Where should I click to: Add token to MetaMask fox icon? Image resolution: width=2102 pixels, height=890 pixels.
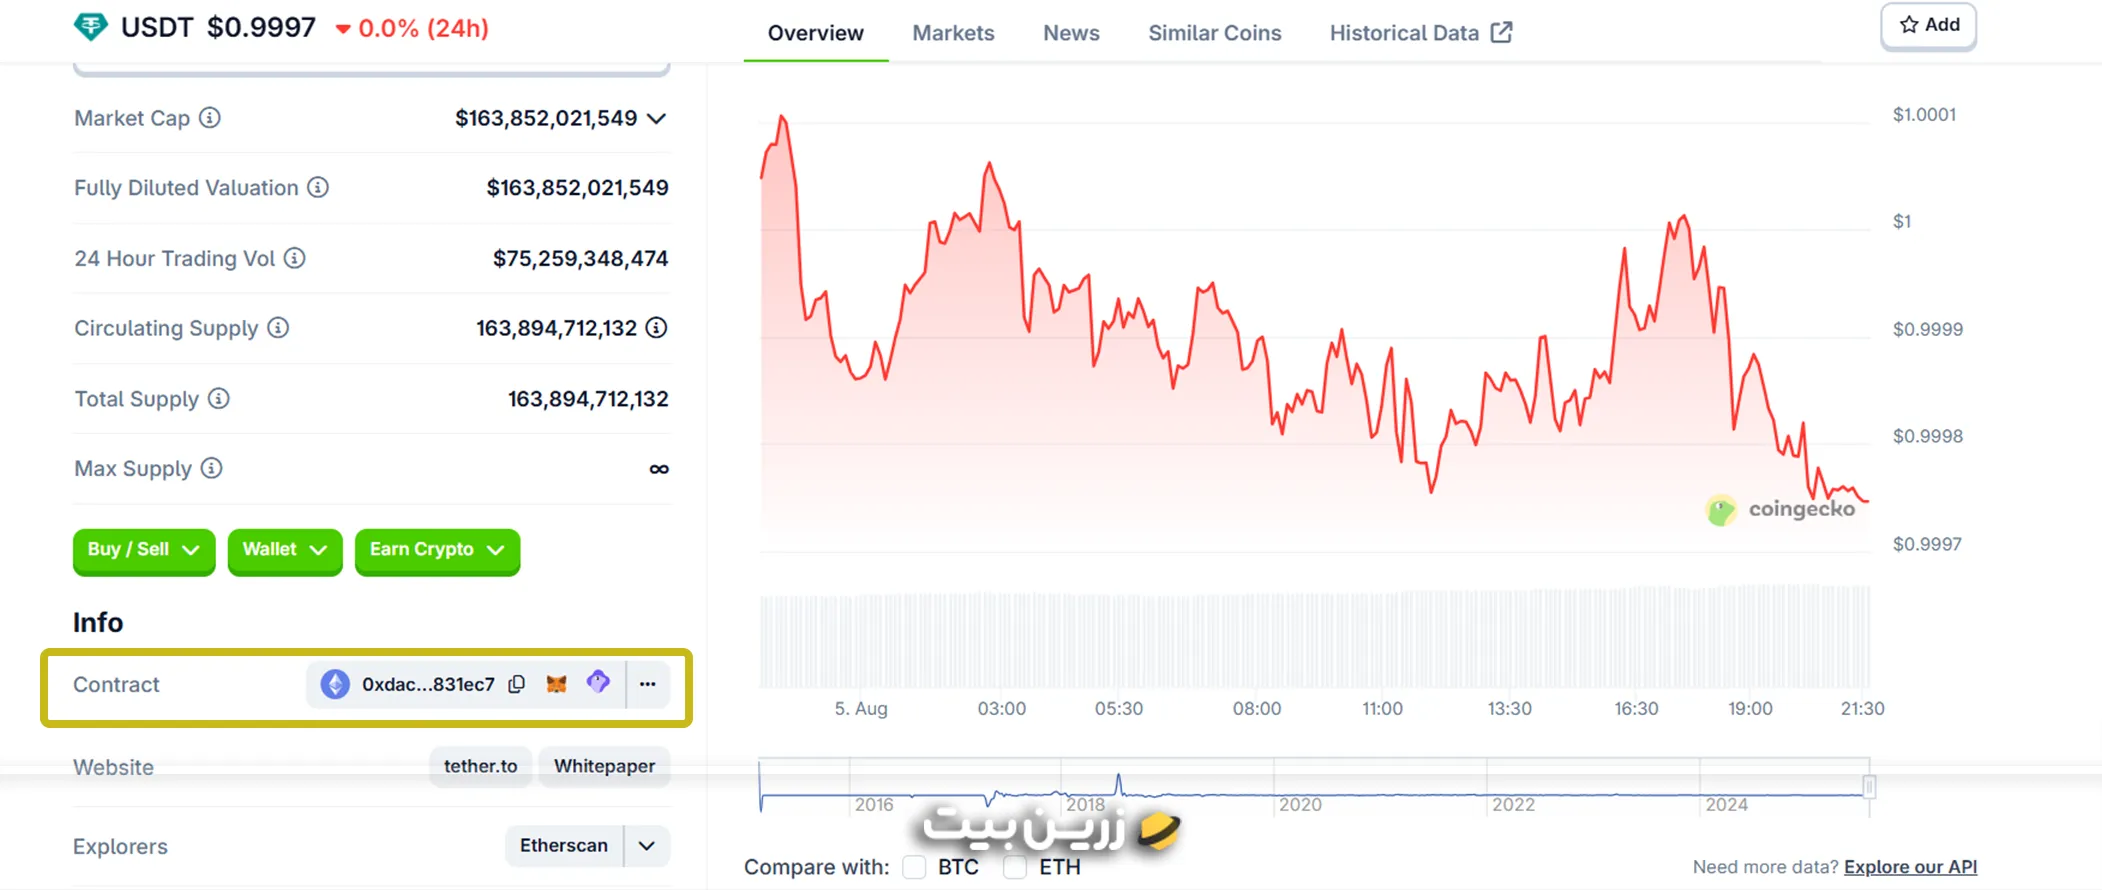pyautogui.click(x=557, y=684)
